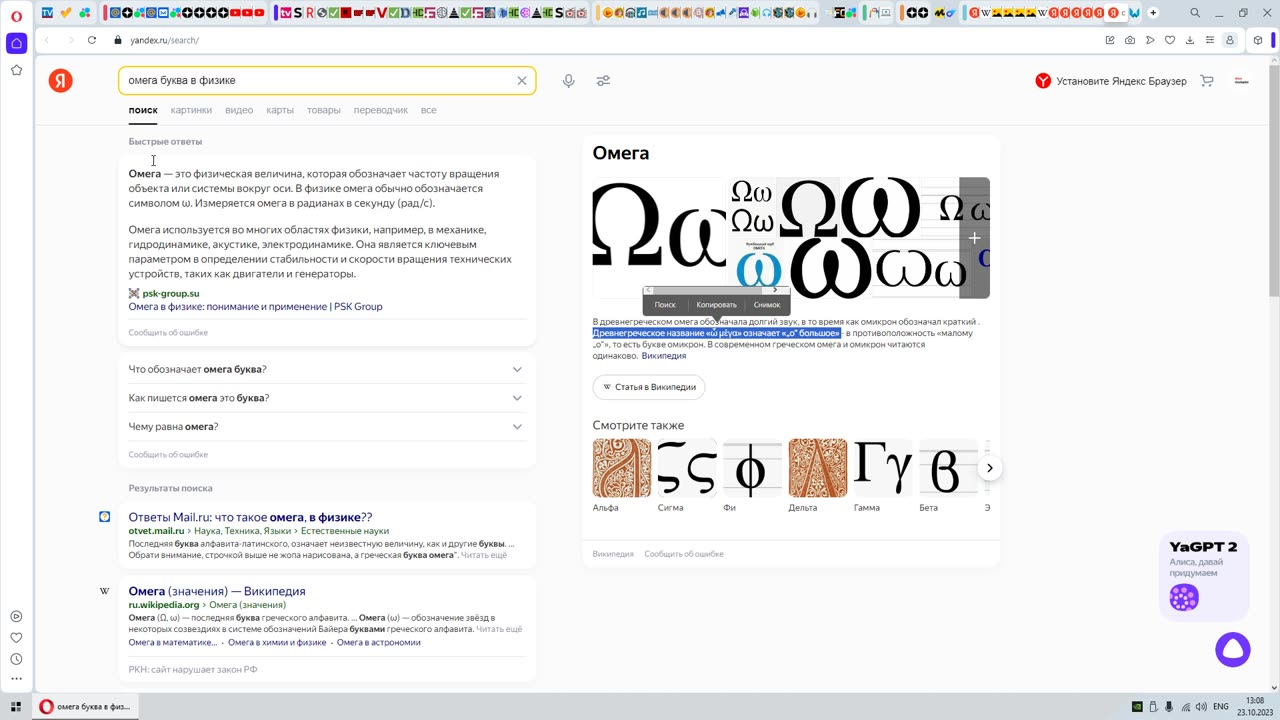Screen dimensions: 1280x720
Task: Click the site lock security icon
Action: [x=118, y=40]
